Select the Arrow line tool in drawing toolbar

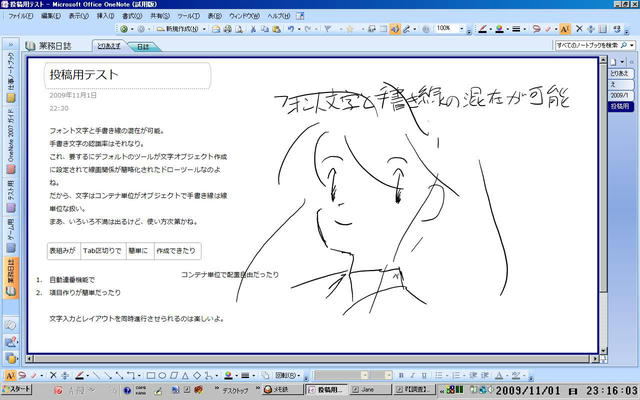click(108, 375)
